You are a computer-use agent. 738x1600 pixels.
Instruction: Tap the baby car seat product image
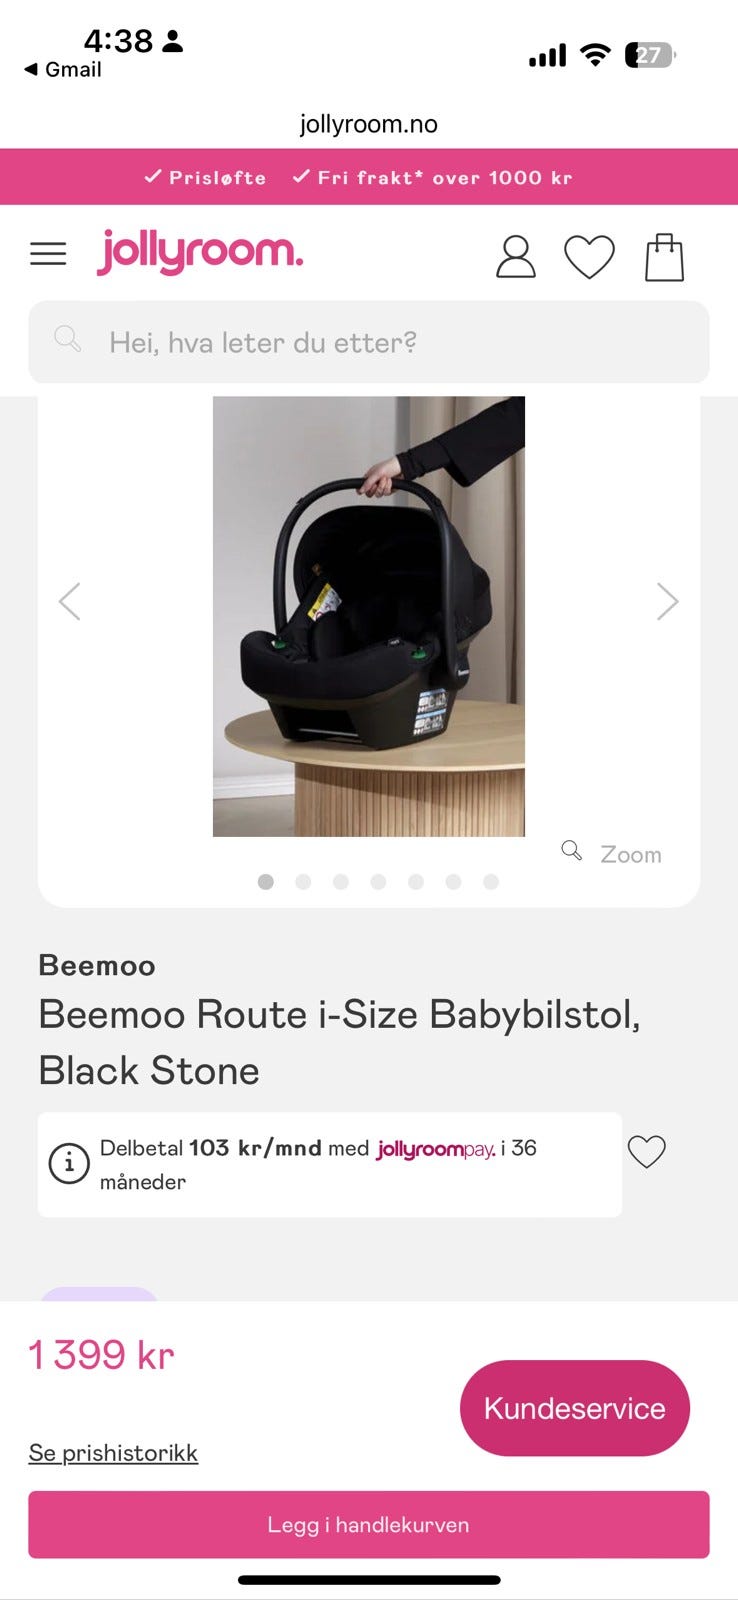[x=369, y=616]
